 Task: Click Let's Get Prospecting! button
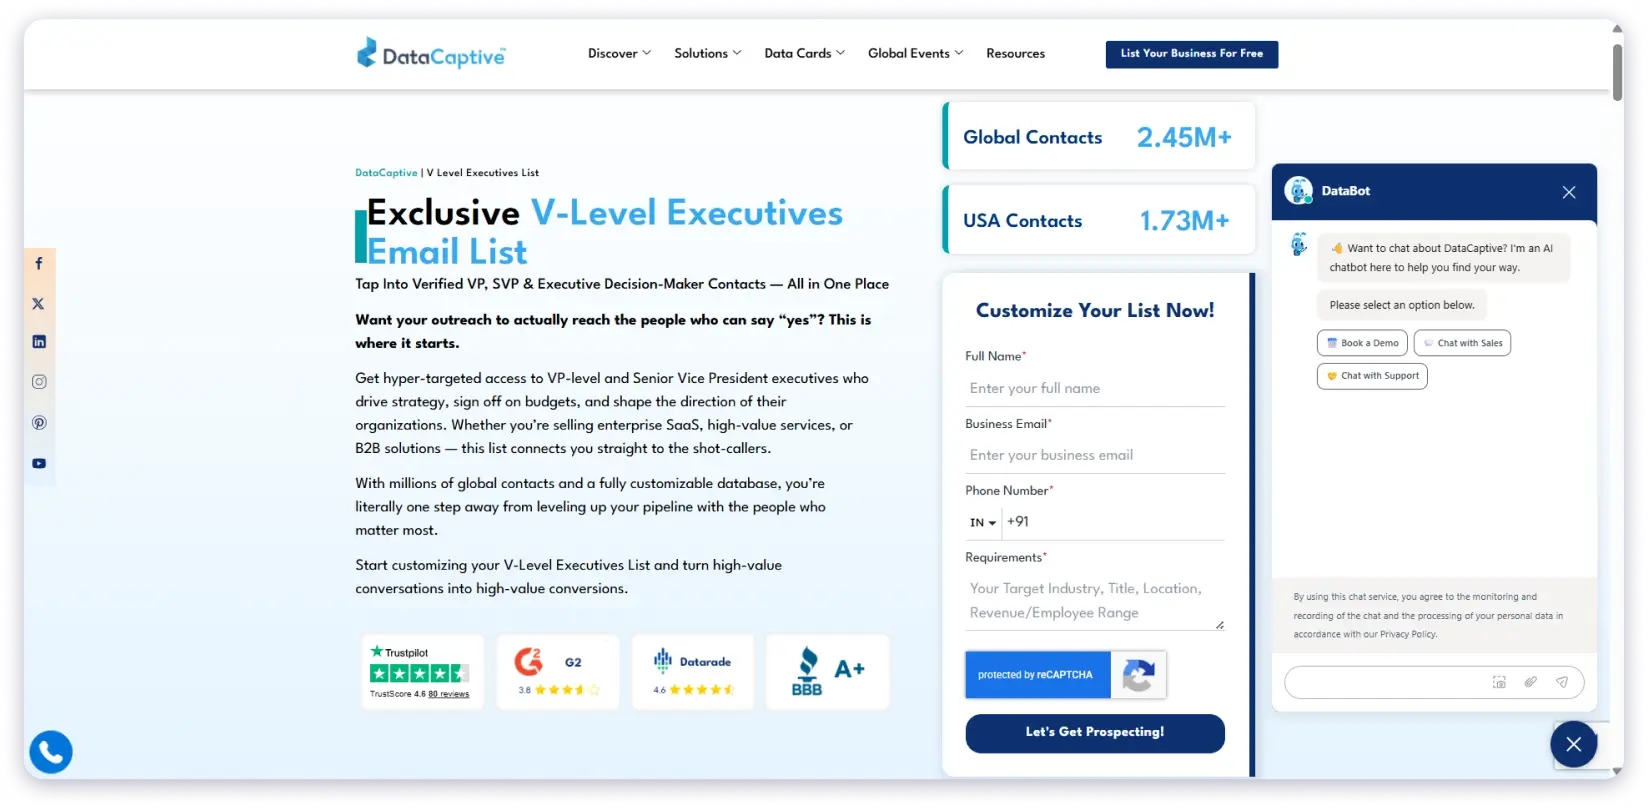click(1094, 733)
